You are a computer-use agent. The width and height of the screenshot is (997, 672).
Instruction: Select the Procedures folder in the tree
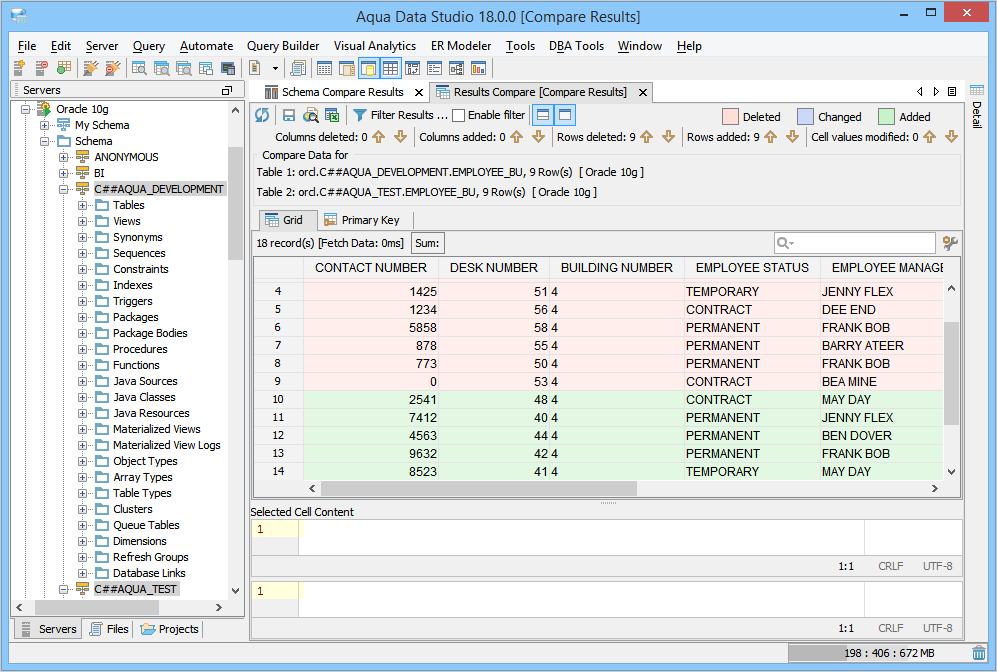pos(140,349)
